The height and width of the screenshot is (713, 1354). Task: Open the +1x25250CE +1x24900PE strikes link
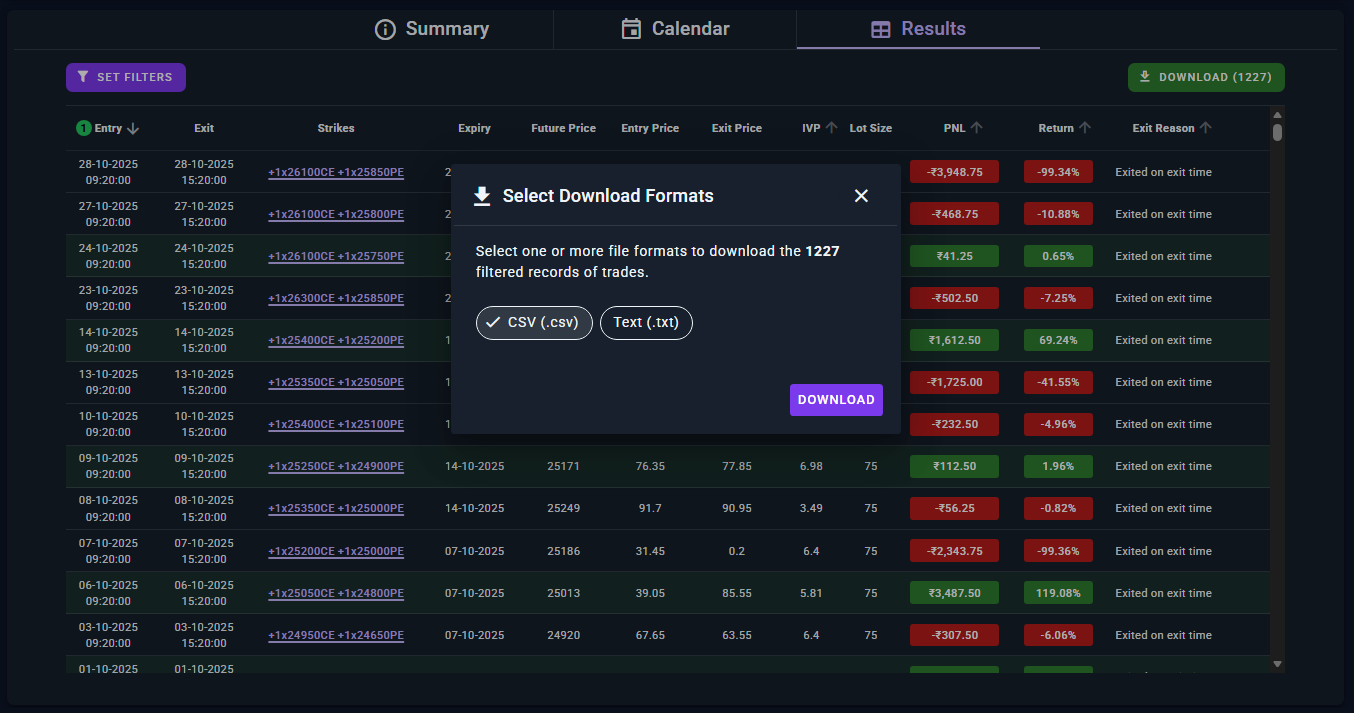(336, 466)
